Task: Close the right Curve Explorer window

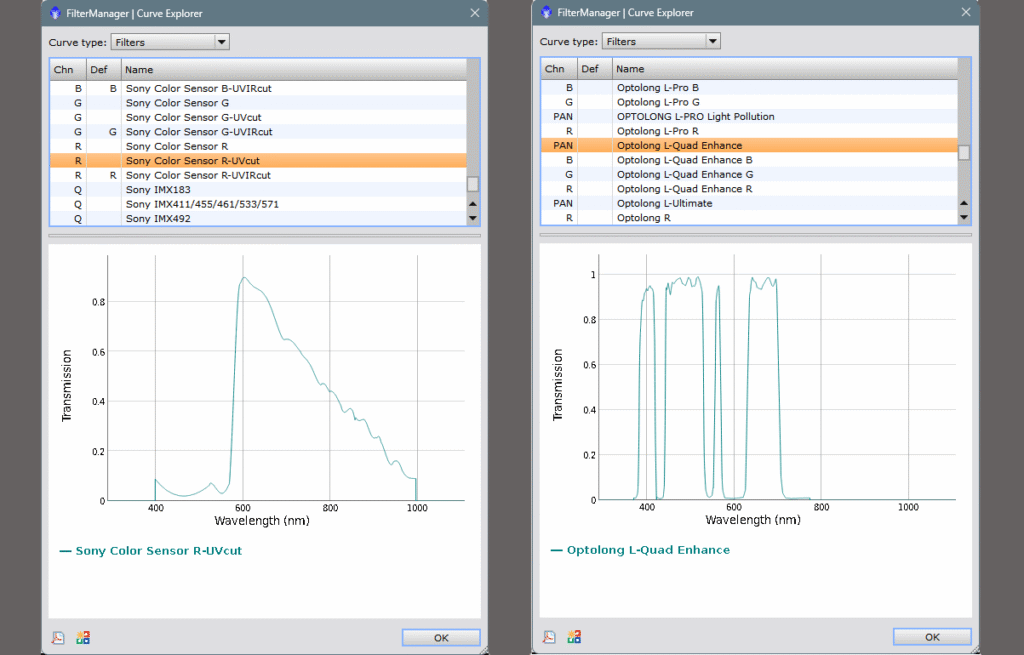Action: point(966,12)
